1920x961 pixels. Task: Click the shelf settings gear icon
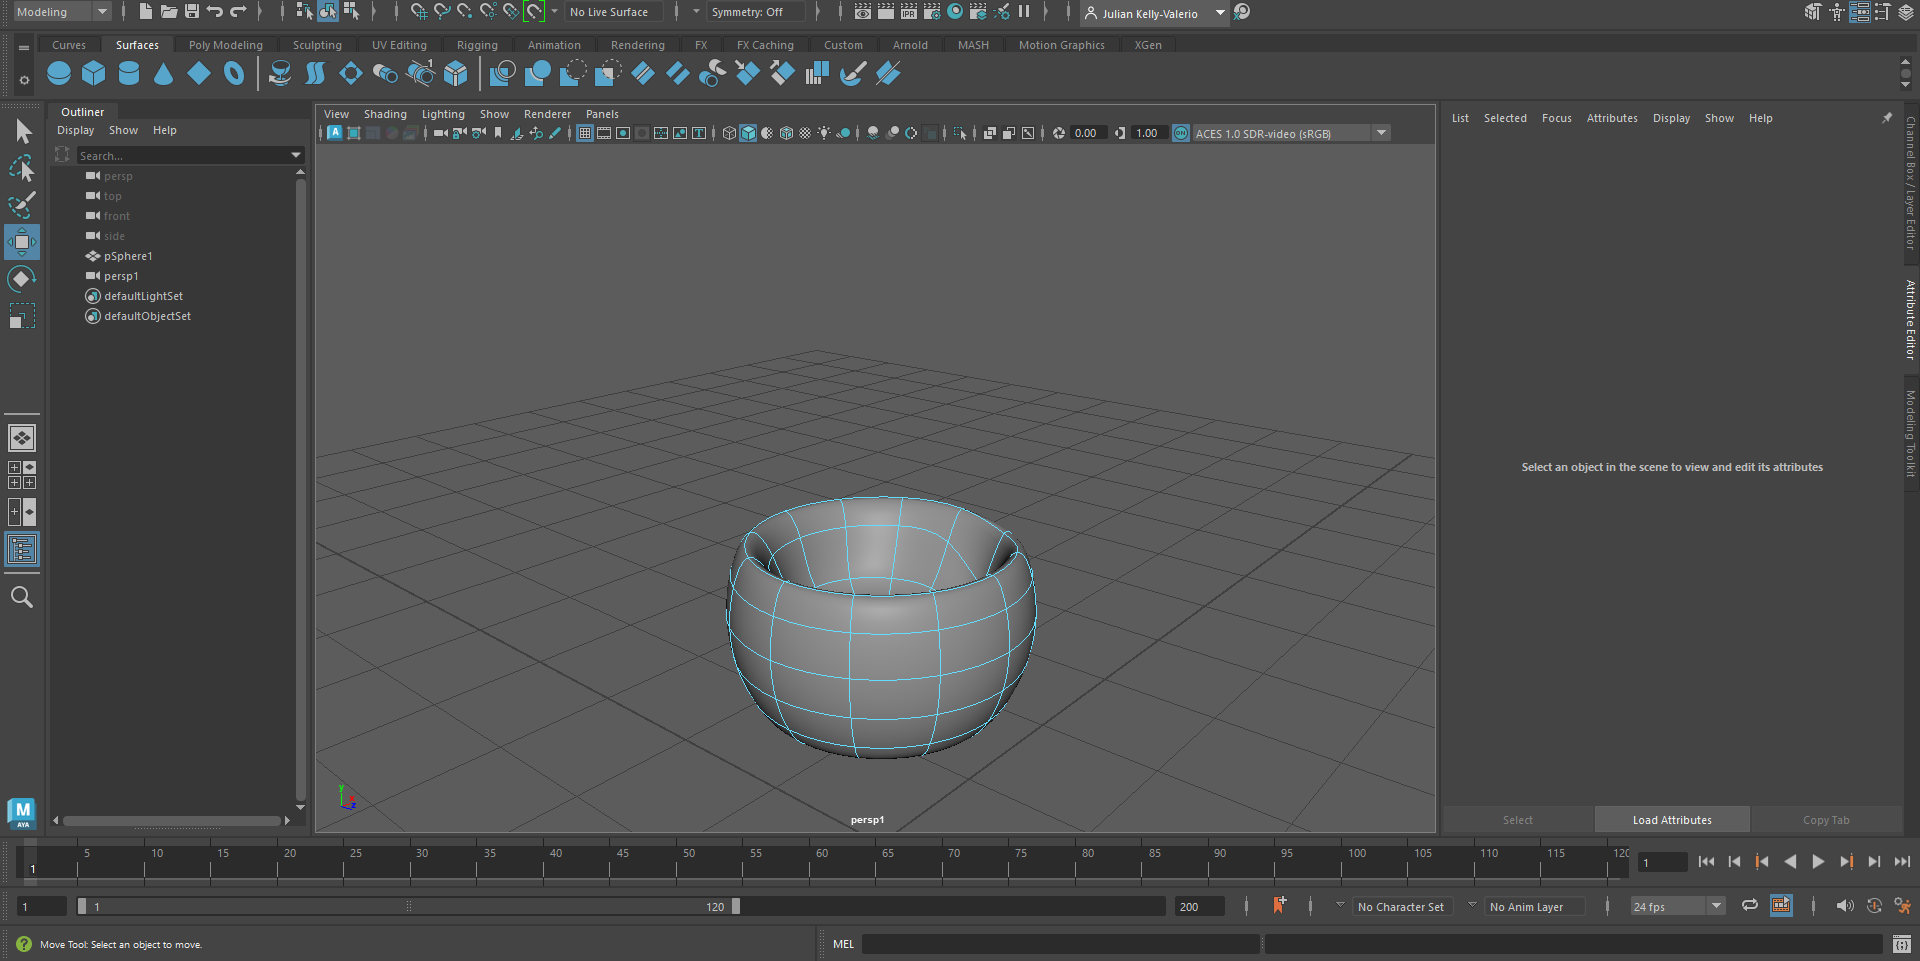click(24, 80)
